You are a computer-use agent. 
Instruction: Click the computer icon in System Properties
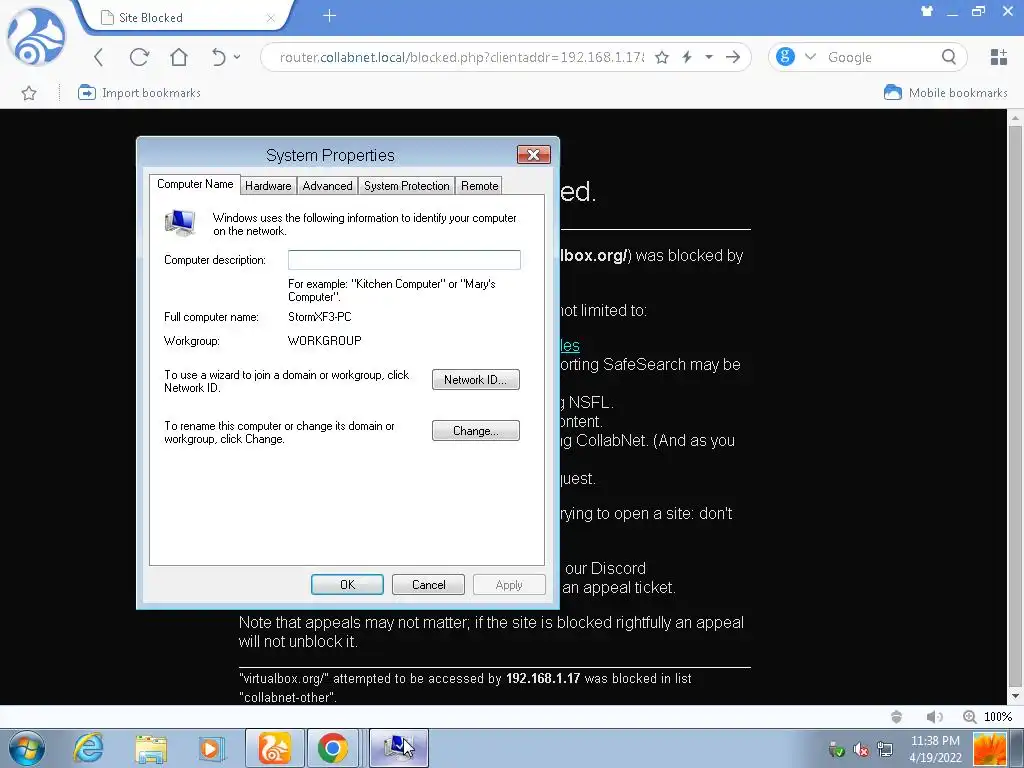pyautogui.click(x=180, y=223)
